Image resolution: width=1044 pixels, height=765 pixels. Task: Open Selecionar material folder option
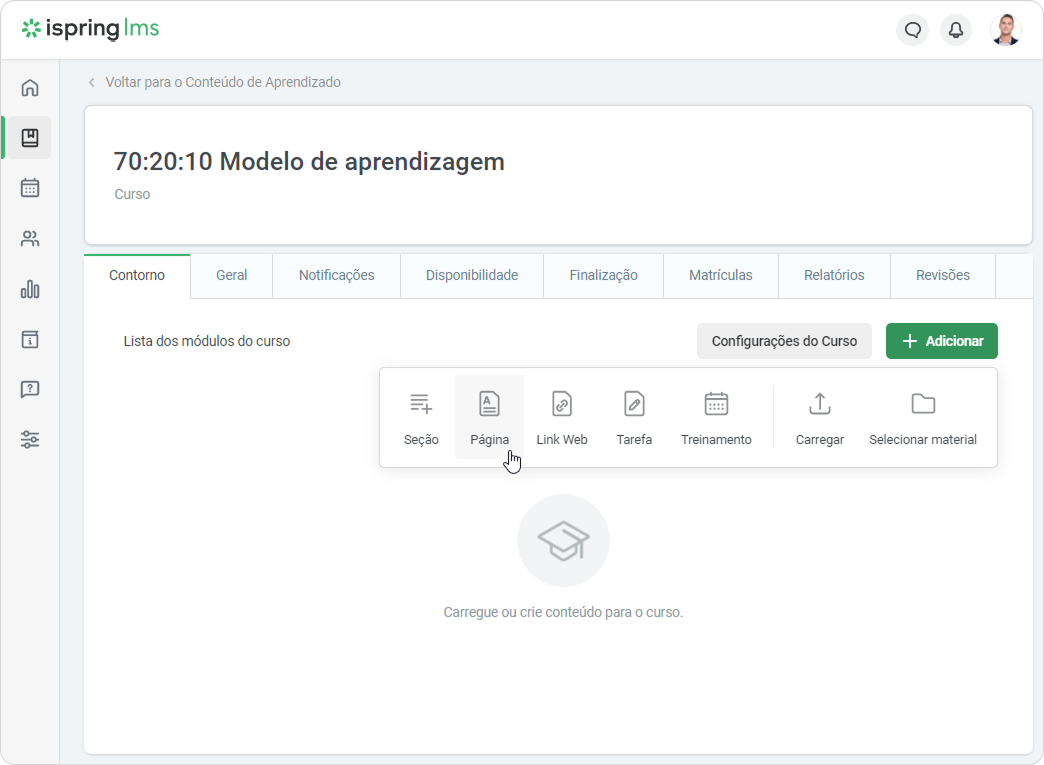pos(922,417)
